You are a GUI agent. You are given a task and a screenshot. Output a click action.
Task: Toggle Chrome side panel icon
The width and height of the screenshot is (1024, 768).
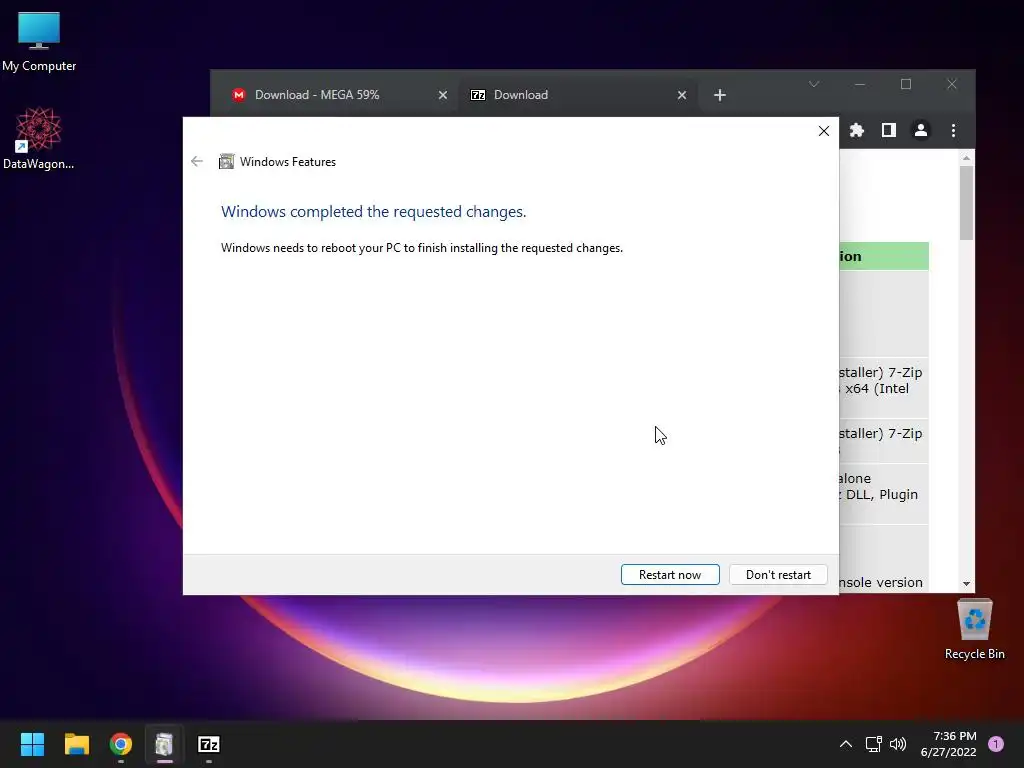pos(889,131)
